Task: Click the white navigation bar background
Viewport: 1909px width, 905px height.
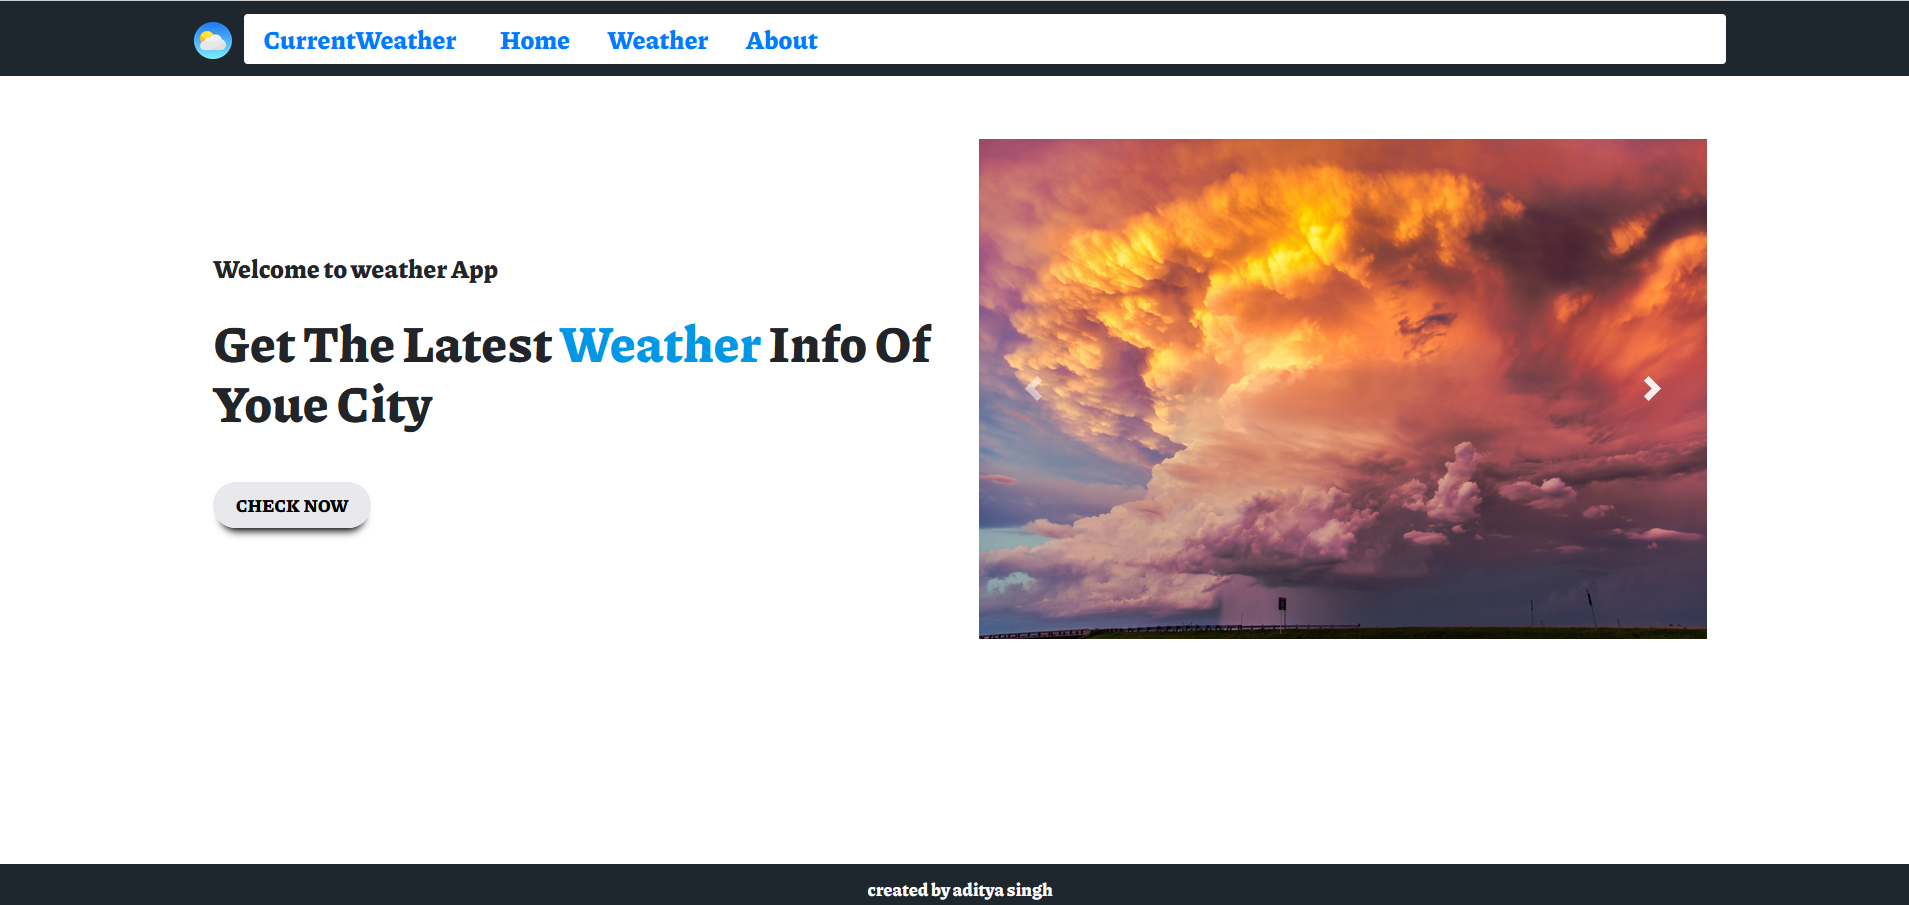Action: point(1200,40)
